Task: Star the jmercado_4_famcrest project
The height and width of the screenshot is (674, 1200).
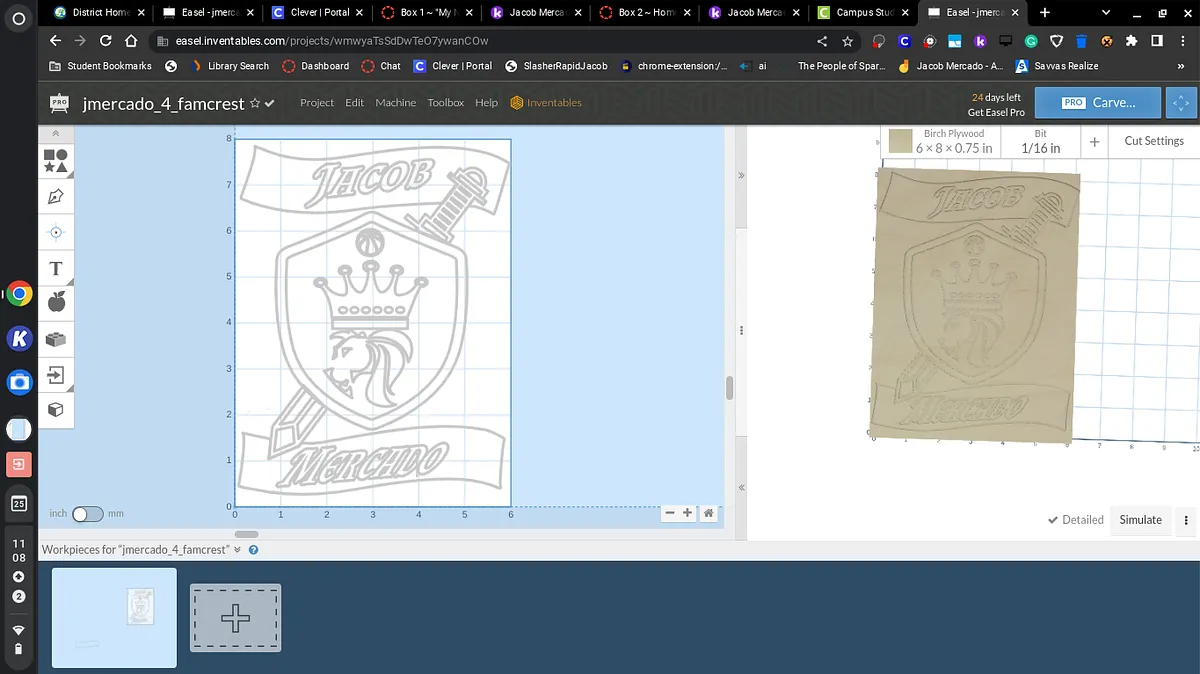Action: point(255,103)
